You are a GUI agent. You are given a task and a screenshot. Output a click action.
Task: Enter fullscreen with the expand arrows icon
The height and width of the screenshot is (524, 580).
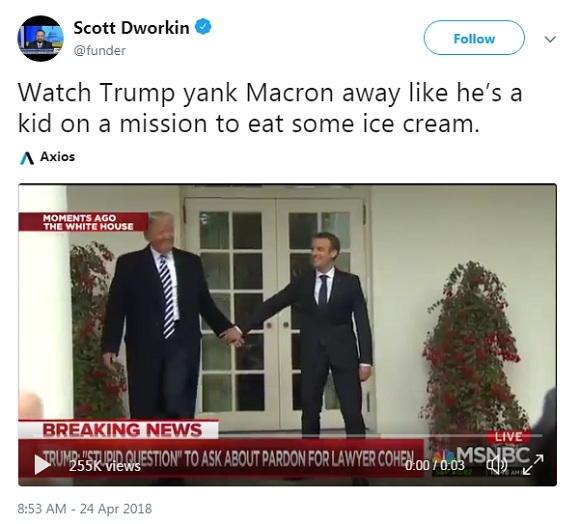[533, 464]
